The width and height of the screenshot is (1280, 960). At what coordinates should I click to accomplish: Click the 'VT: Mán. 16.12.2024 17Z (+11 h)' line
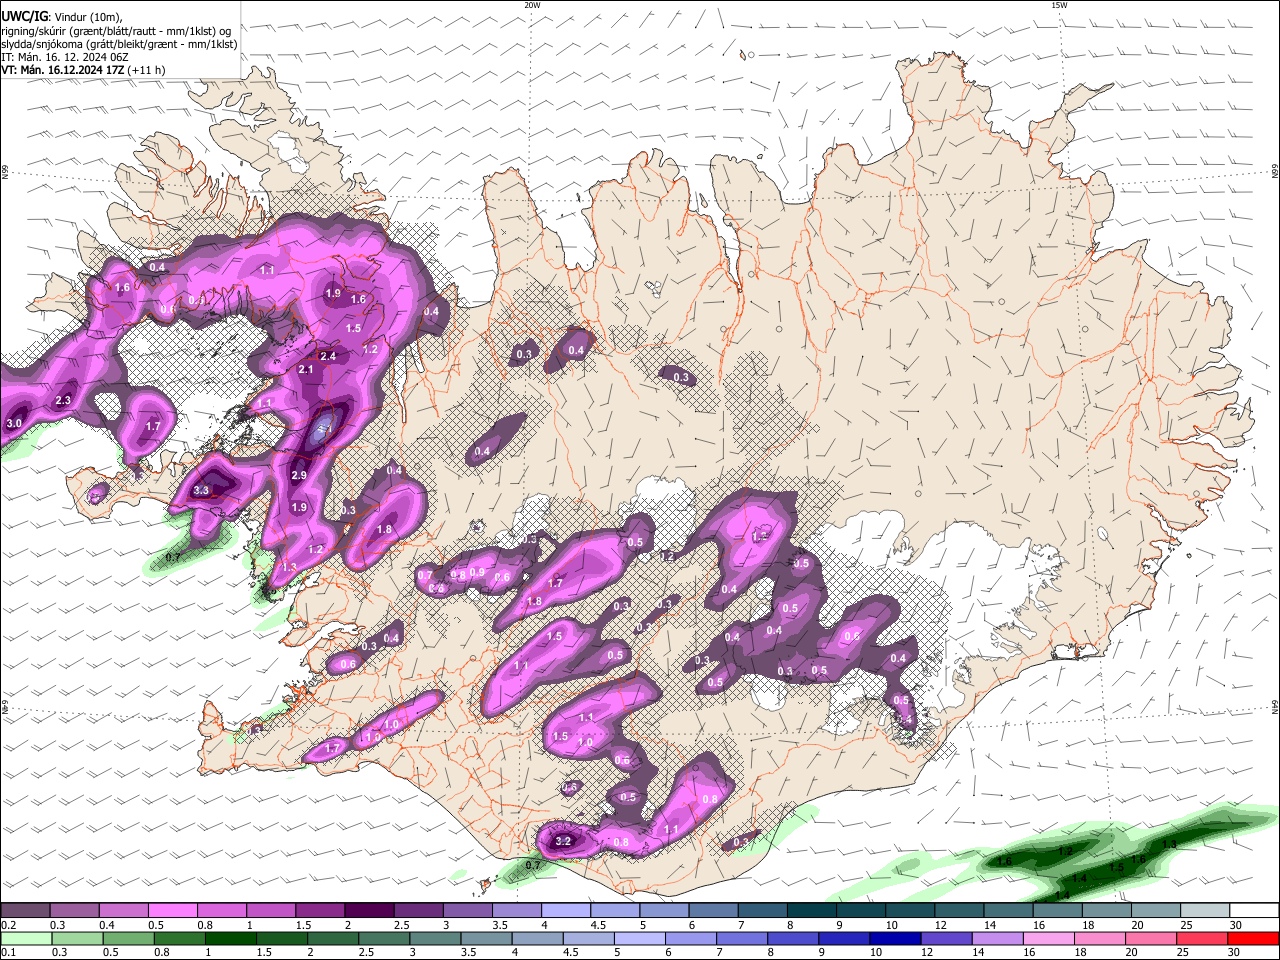pos(84,70)
